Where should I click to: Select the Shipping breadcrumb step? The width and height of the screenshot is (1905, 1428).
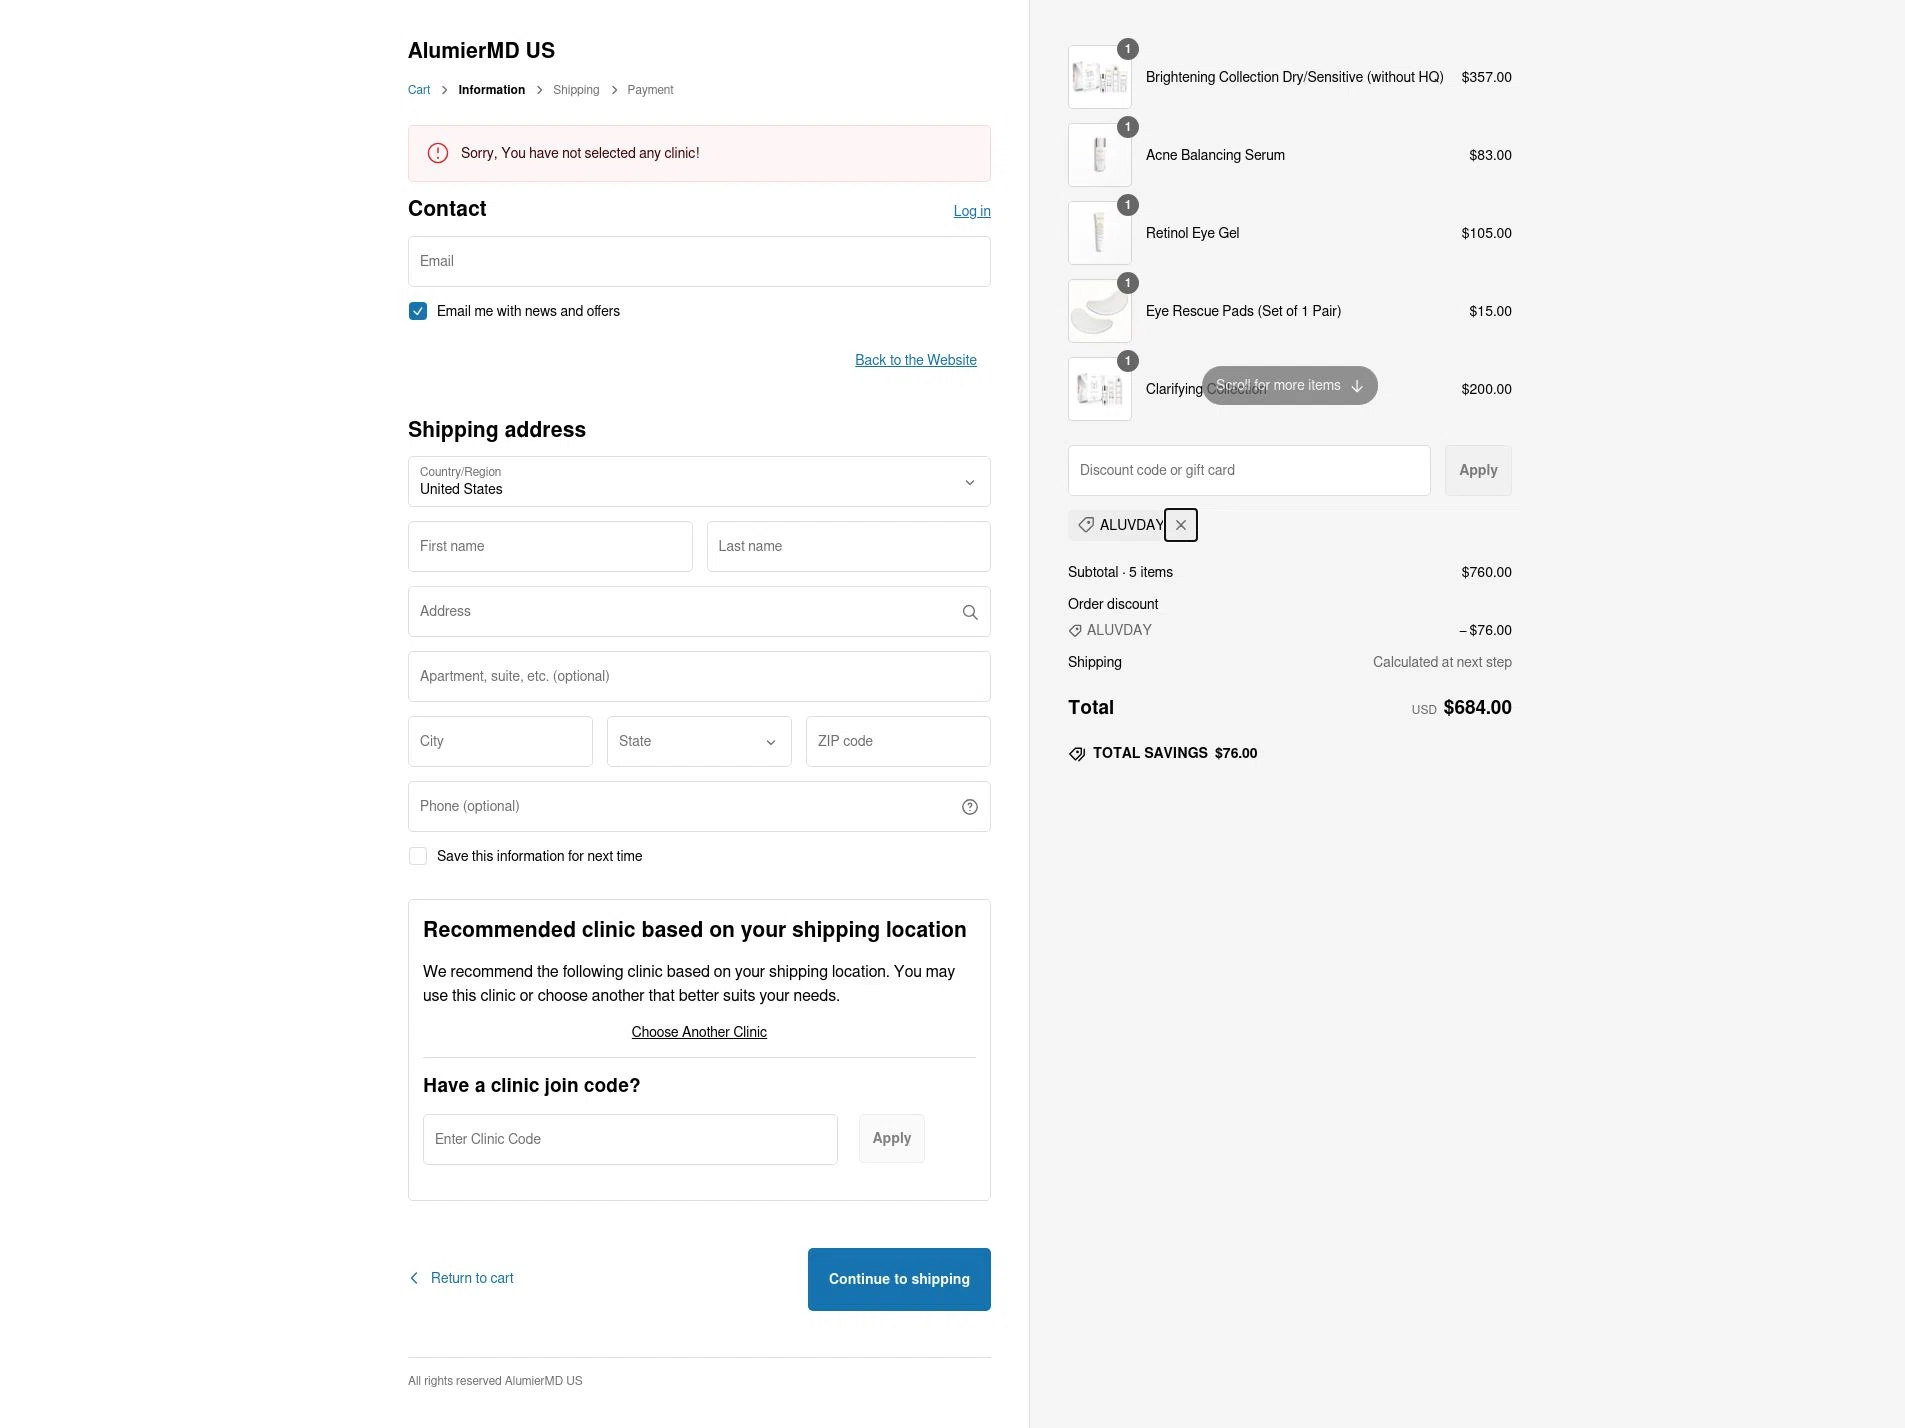point(576,90)
